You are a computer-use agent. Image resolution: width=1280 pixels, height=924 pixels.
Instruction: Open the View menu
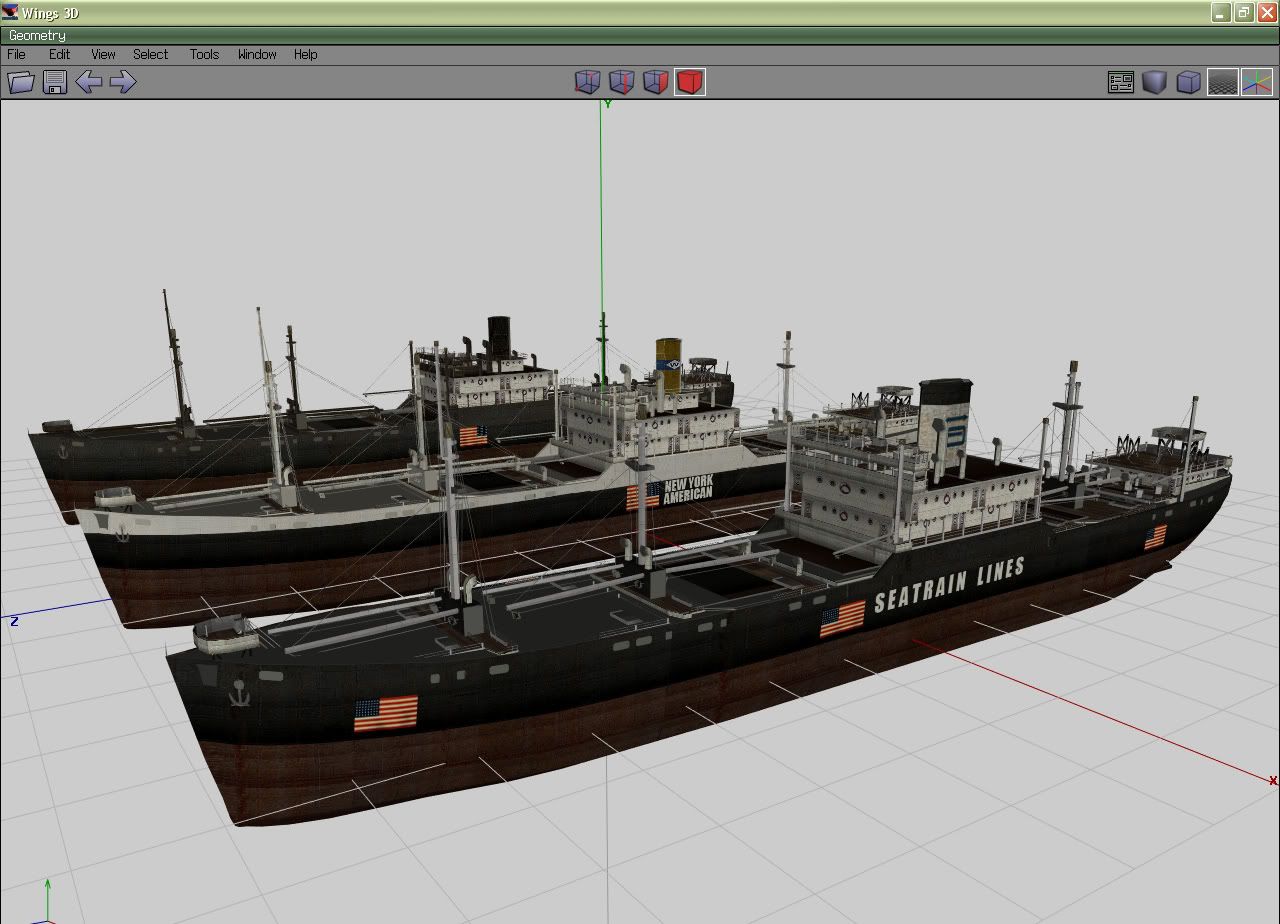(103, 54)
